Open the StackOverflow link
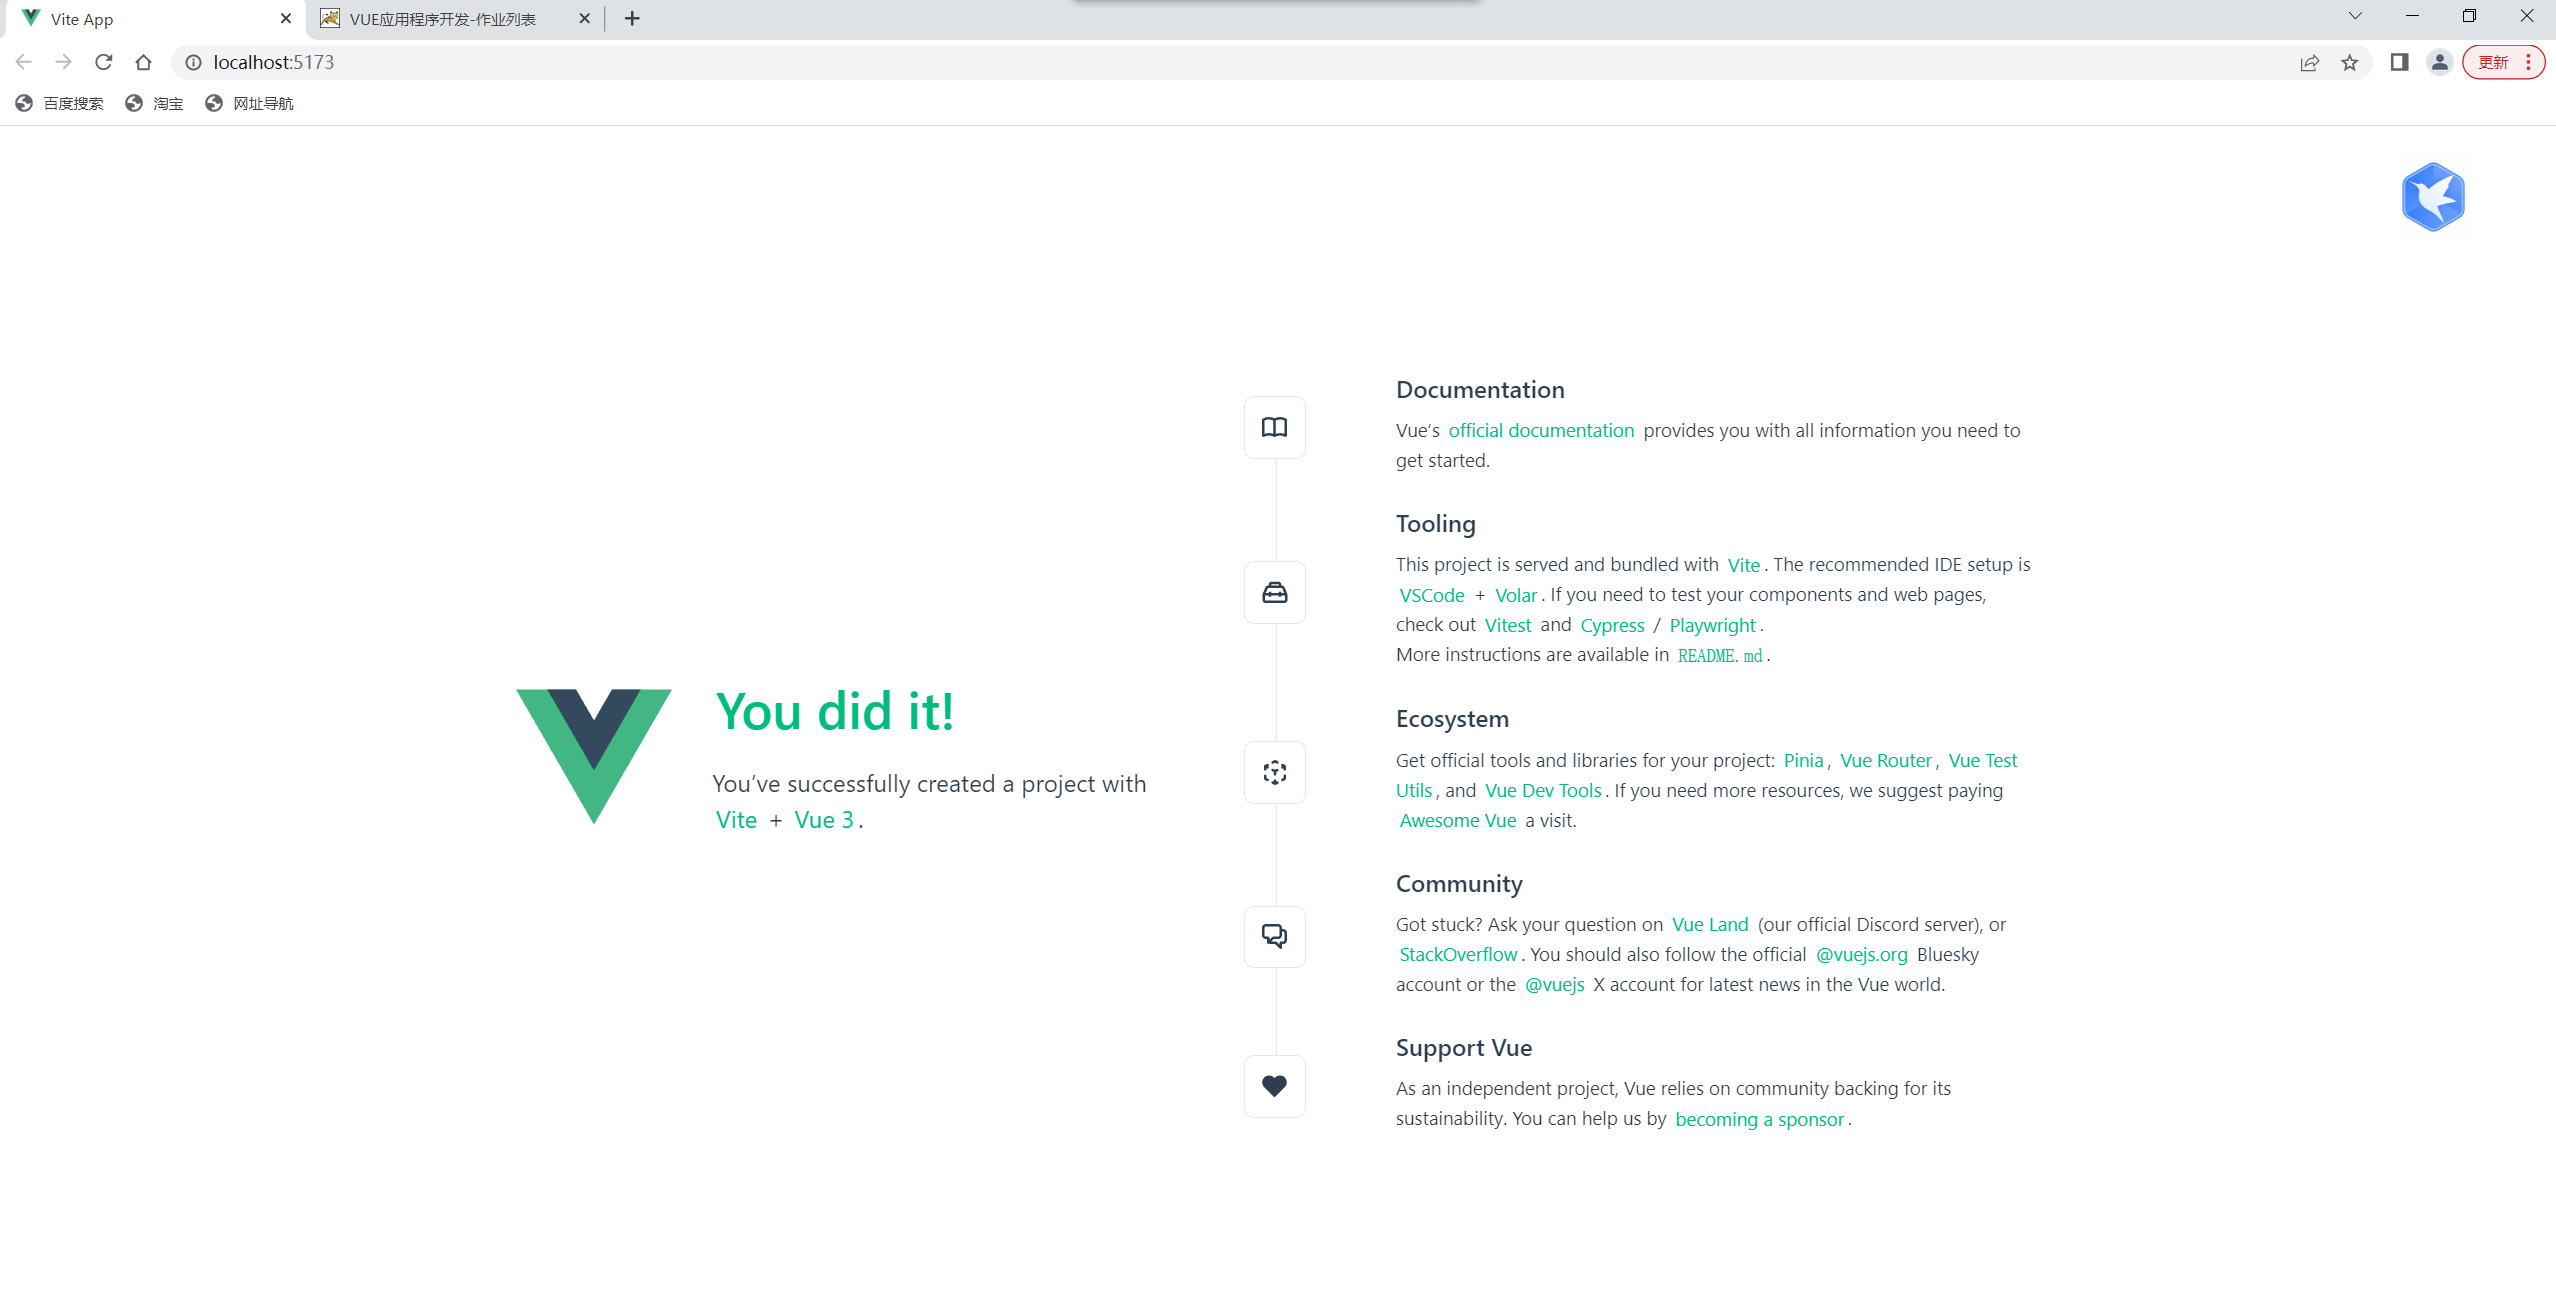Image resolution: width=2556 pixels, height=1312 pixels. click(1458, 954)
